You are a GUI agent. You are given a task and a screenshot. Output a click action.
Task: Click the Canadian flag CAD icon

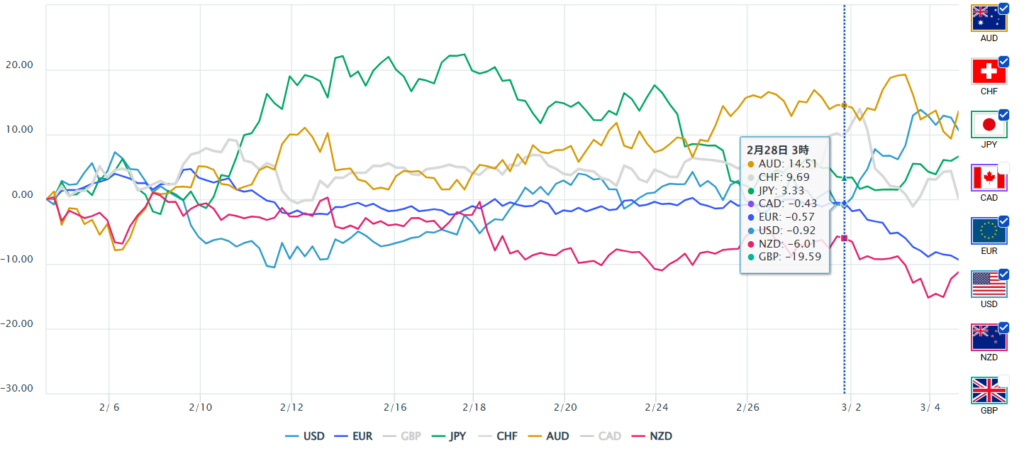tap(989, 180)
